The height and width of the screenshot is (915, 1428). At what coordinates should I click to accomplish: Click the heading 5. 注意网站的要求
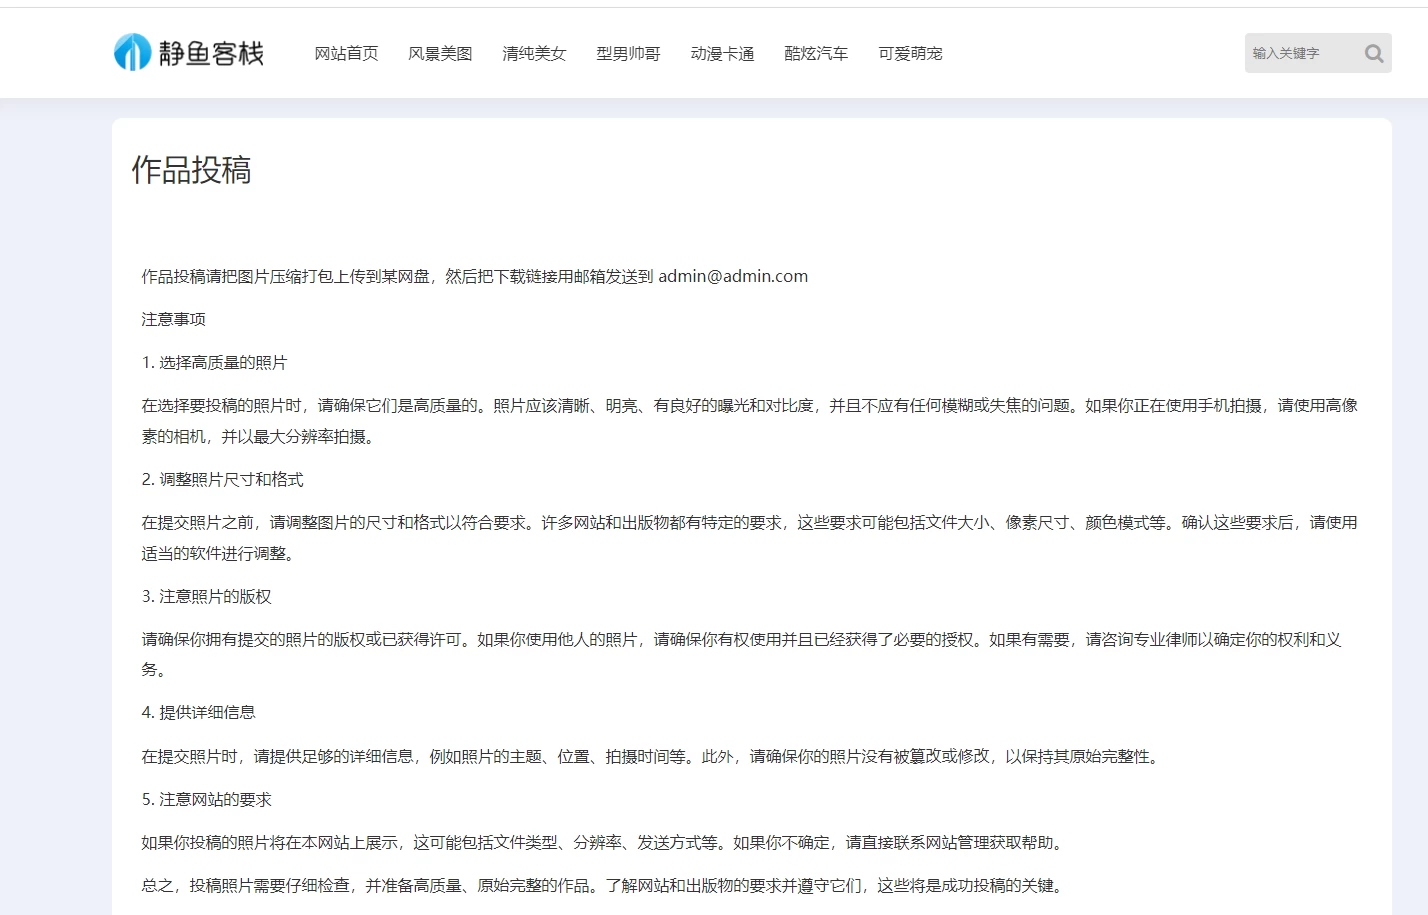tap(206, 800)
